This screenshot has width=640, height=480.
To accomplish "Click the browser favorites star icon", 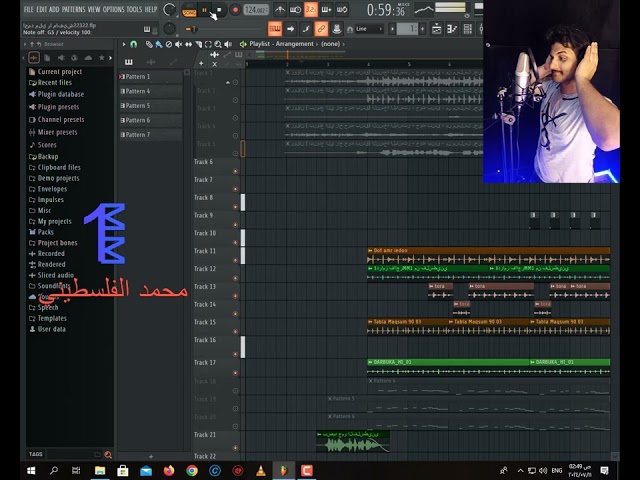I will coord(101,58).
